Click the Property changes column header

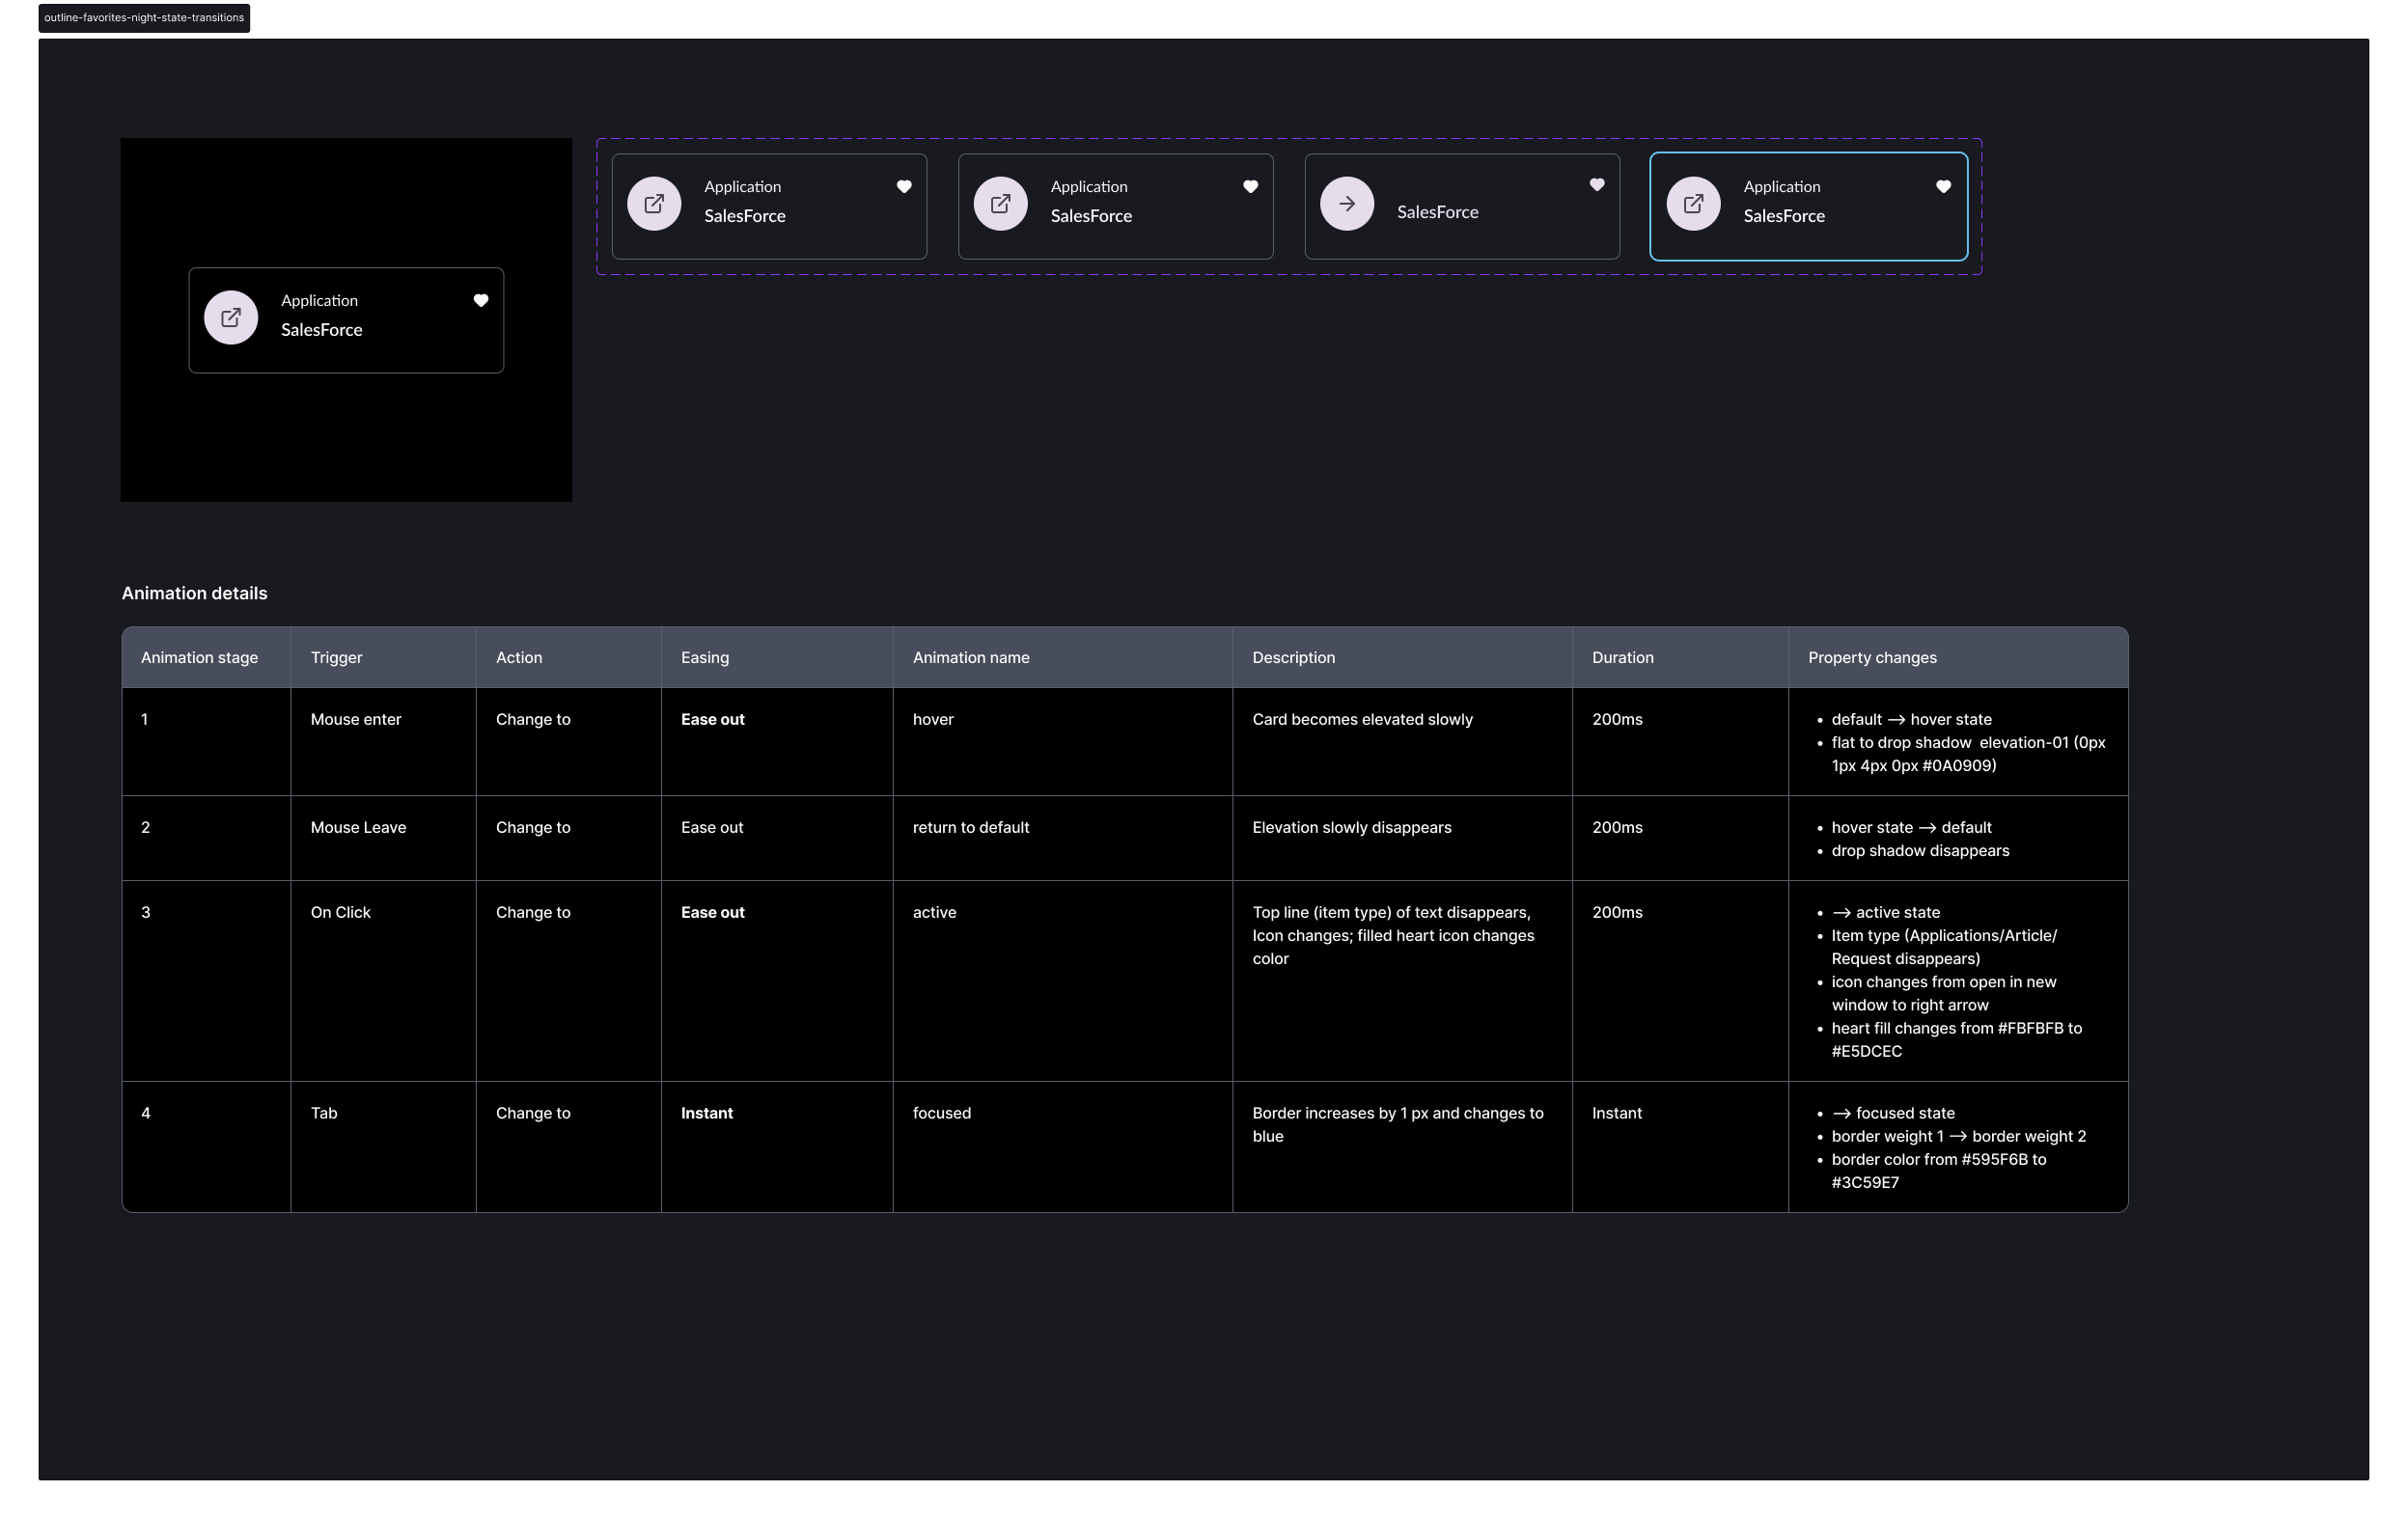tap(1871, 658)
